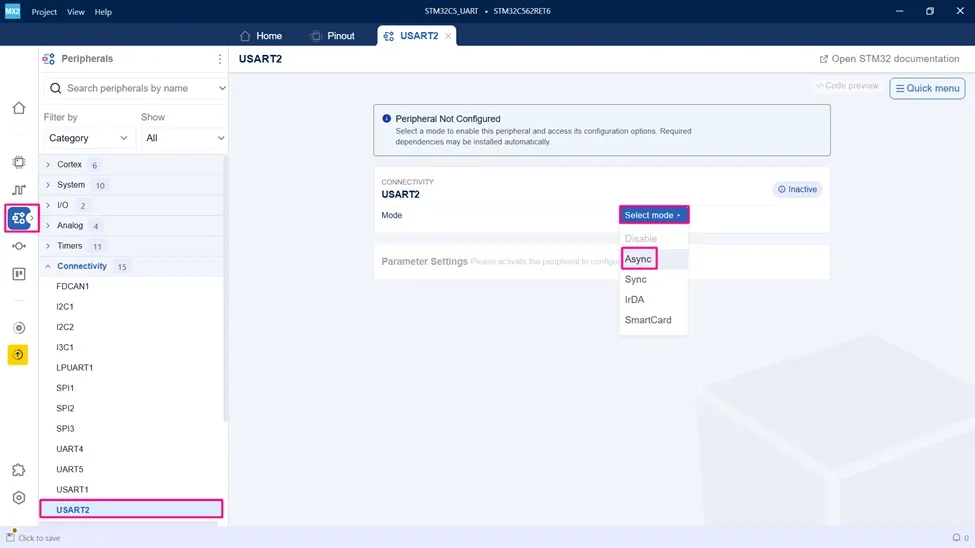Open the Category filter dropdown

(88, 138)
